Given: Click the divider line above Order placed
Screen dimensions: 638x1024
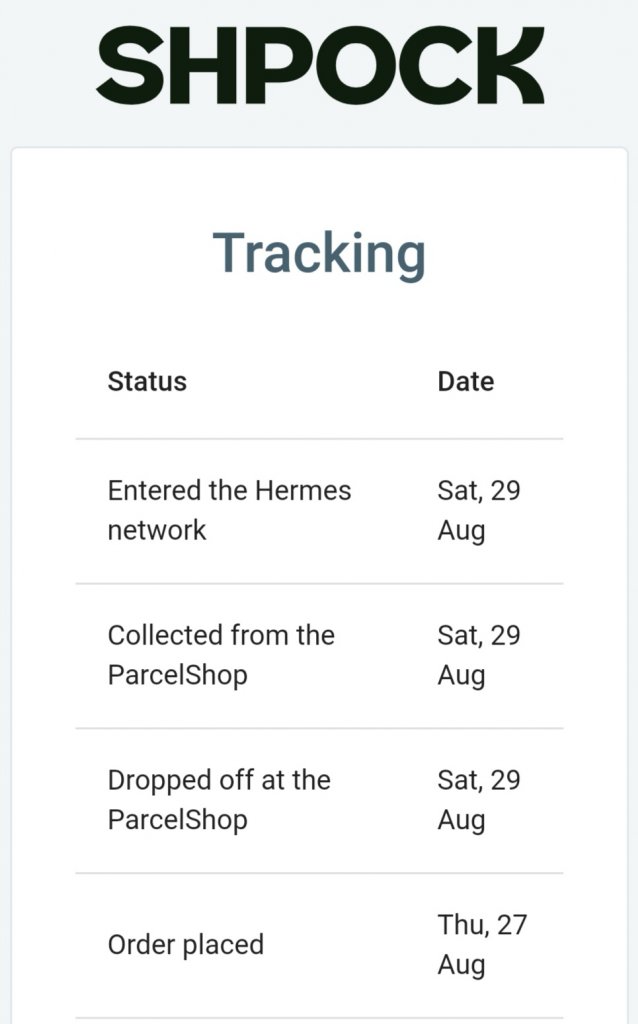Looking at the screenshot, I should pos(319,873).
